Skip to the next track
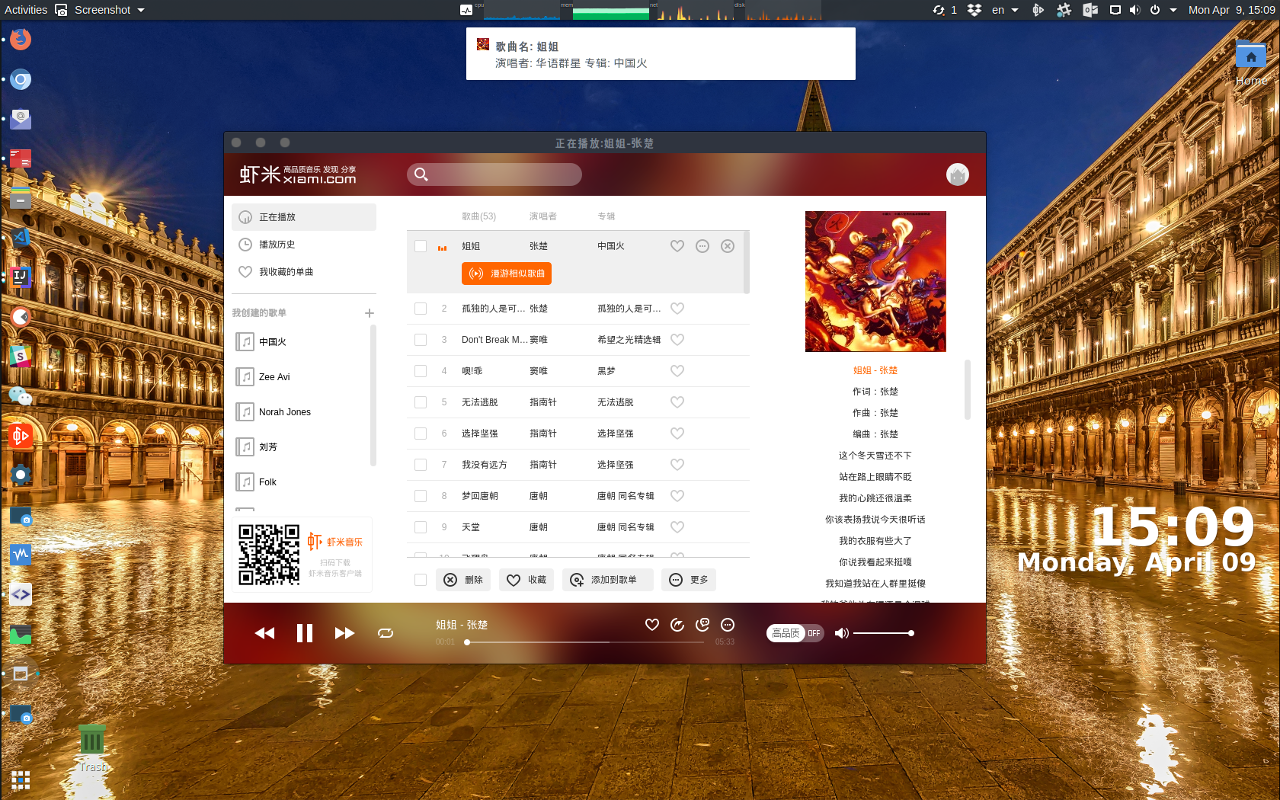1280x800 pixels. (345, 633)
